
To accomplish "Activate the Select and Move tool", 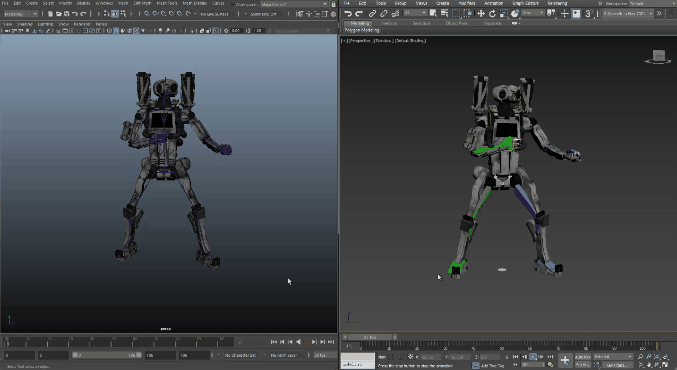I will point(481,14).
